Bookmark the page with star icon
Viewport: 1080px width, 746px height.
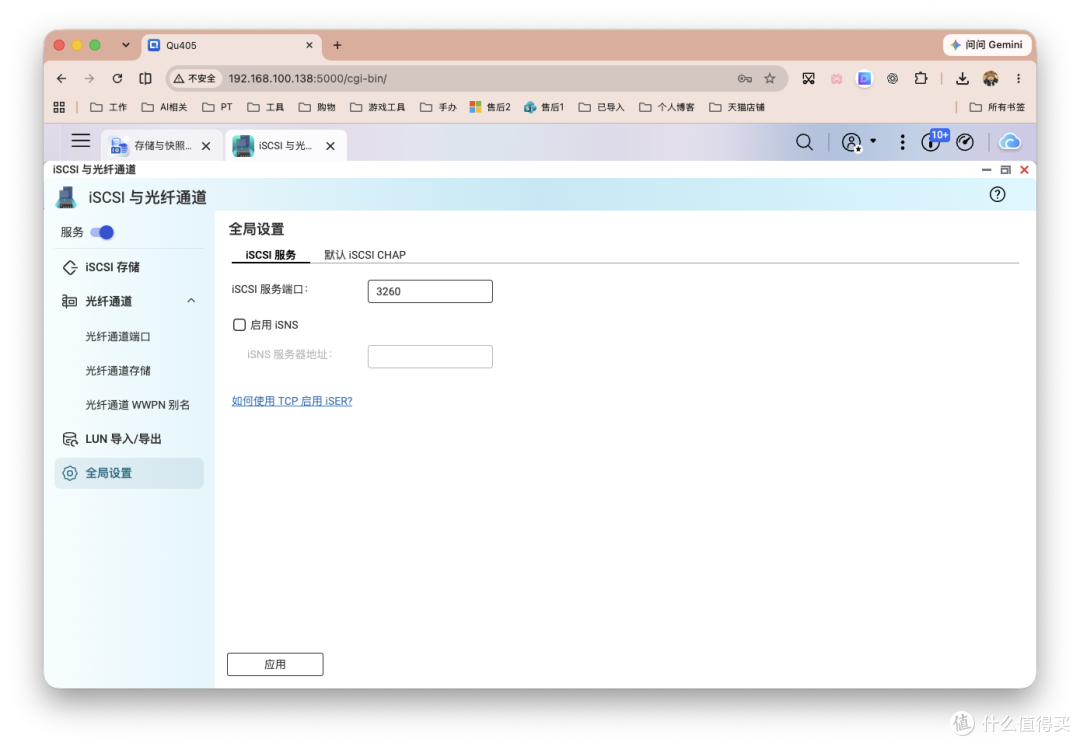pos(770,79)
